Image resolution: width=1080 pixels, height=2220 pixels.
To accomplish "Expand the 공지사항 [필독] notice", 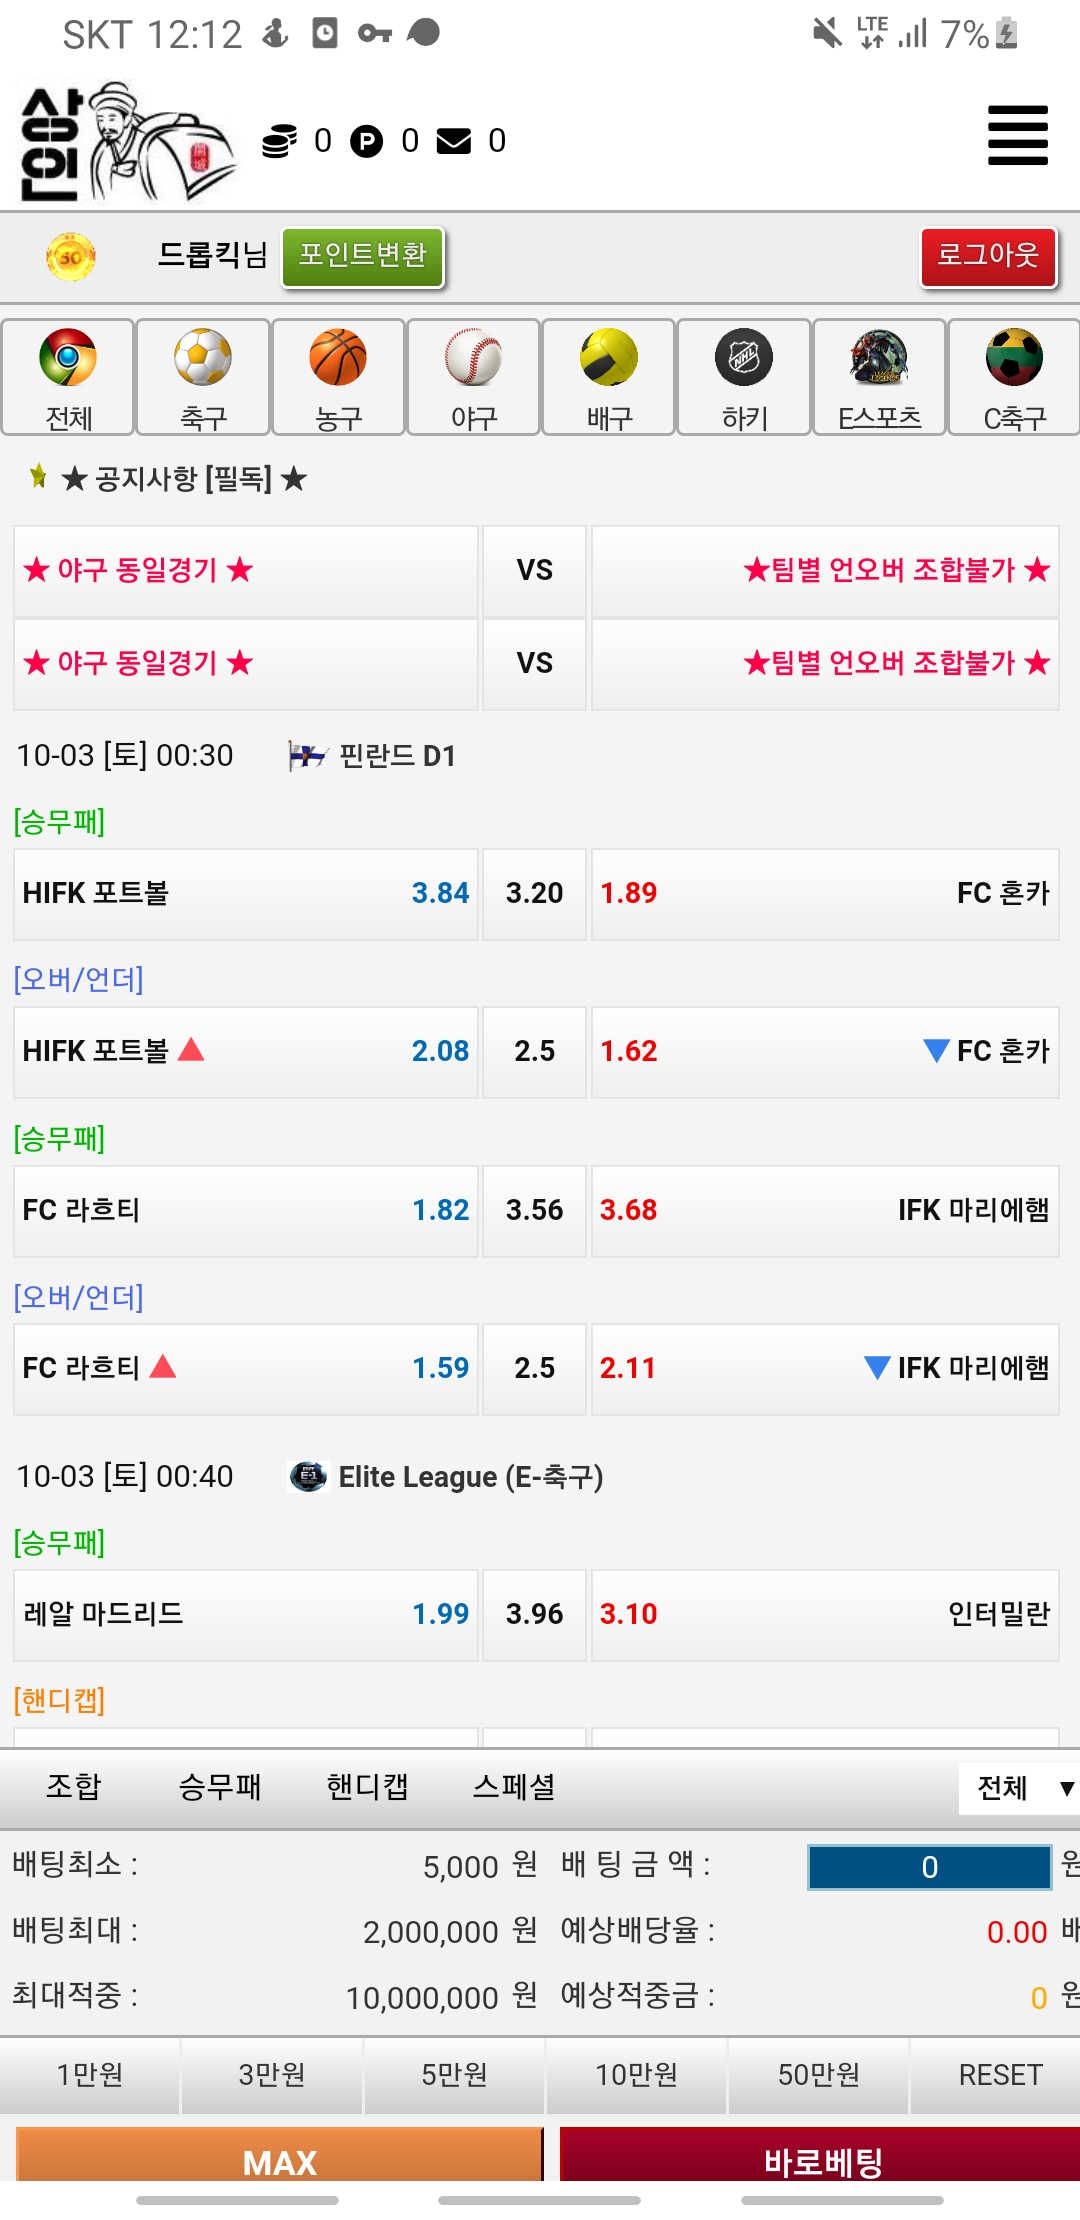I will pos(183,479).
